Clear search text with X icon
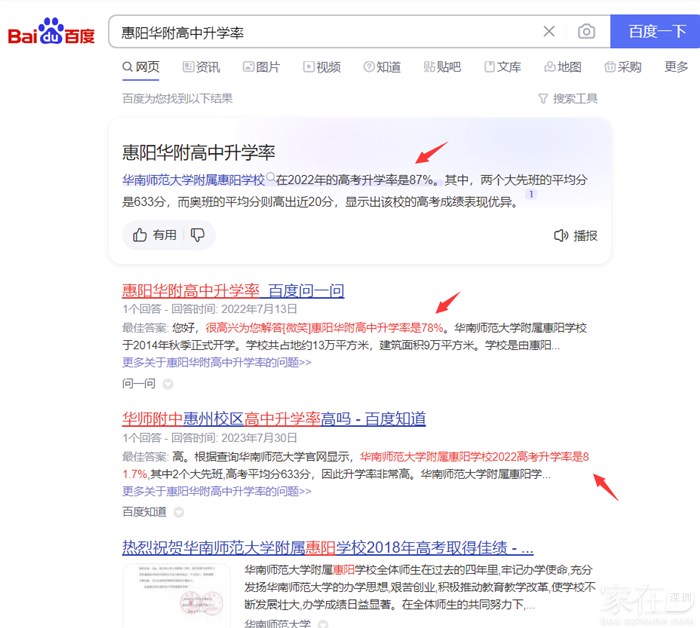This screenshot has width=700, height=628. [549, 32]
